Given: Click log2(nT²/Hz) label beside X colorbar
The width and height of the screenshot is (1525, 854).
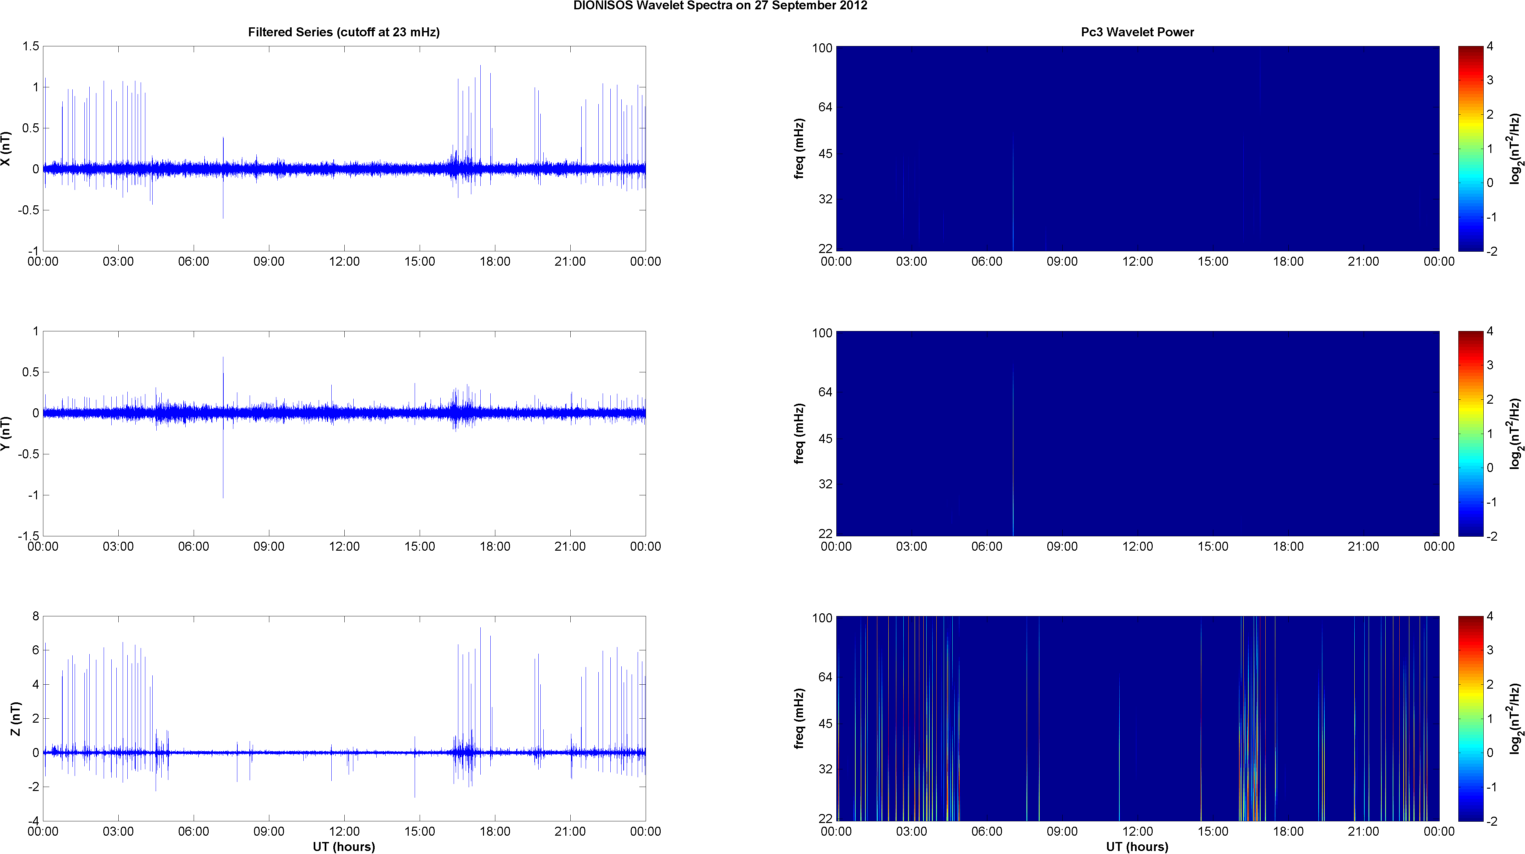Looking at the screenshot, I should (1516, 149).
